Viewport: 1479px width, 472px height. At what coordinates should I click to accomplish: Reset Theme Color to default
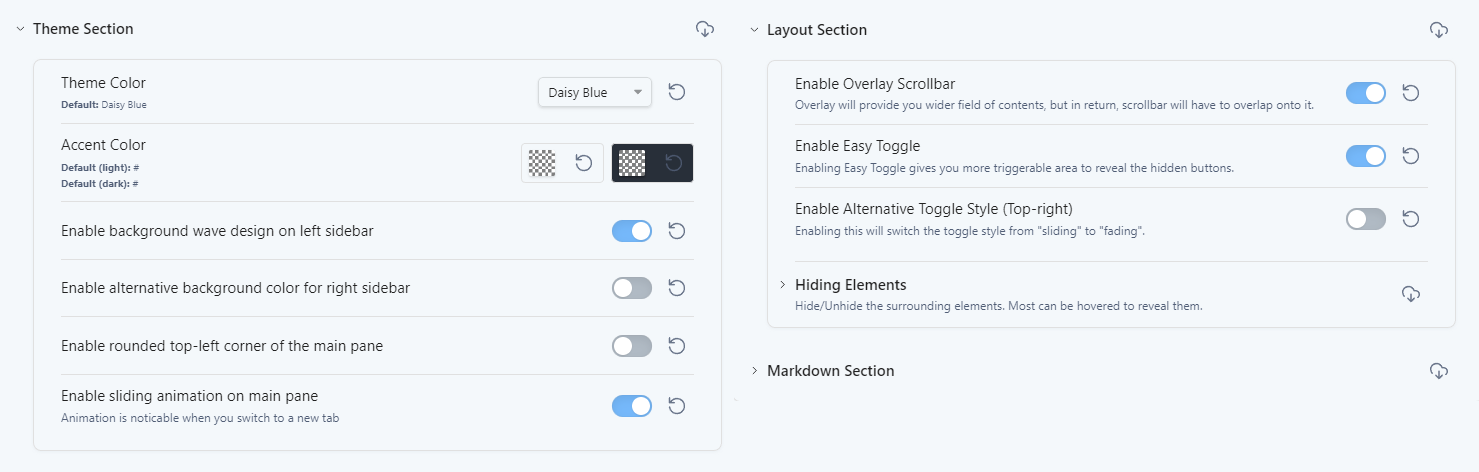[x=677, y=92]
